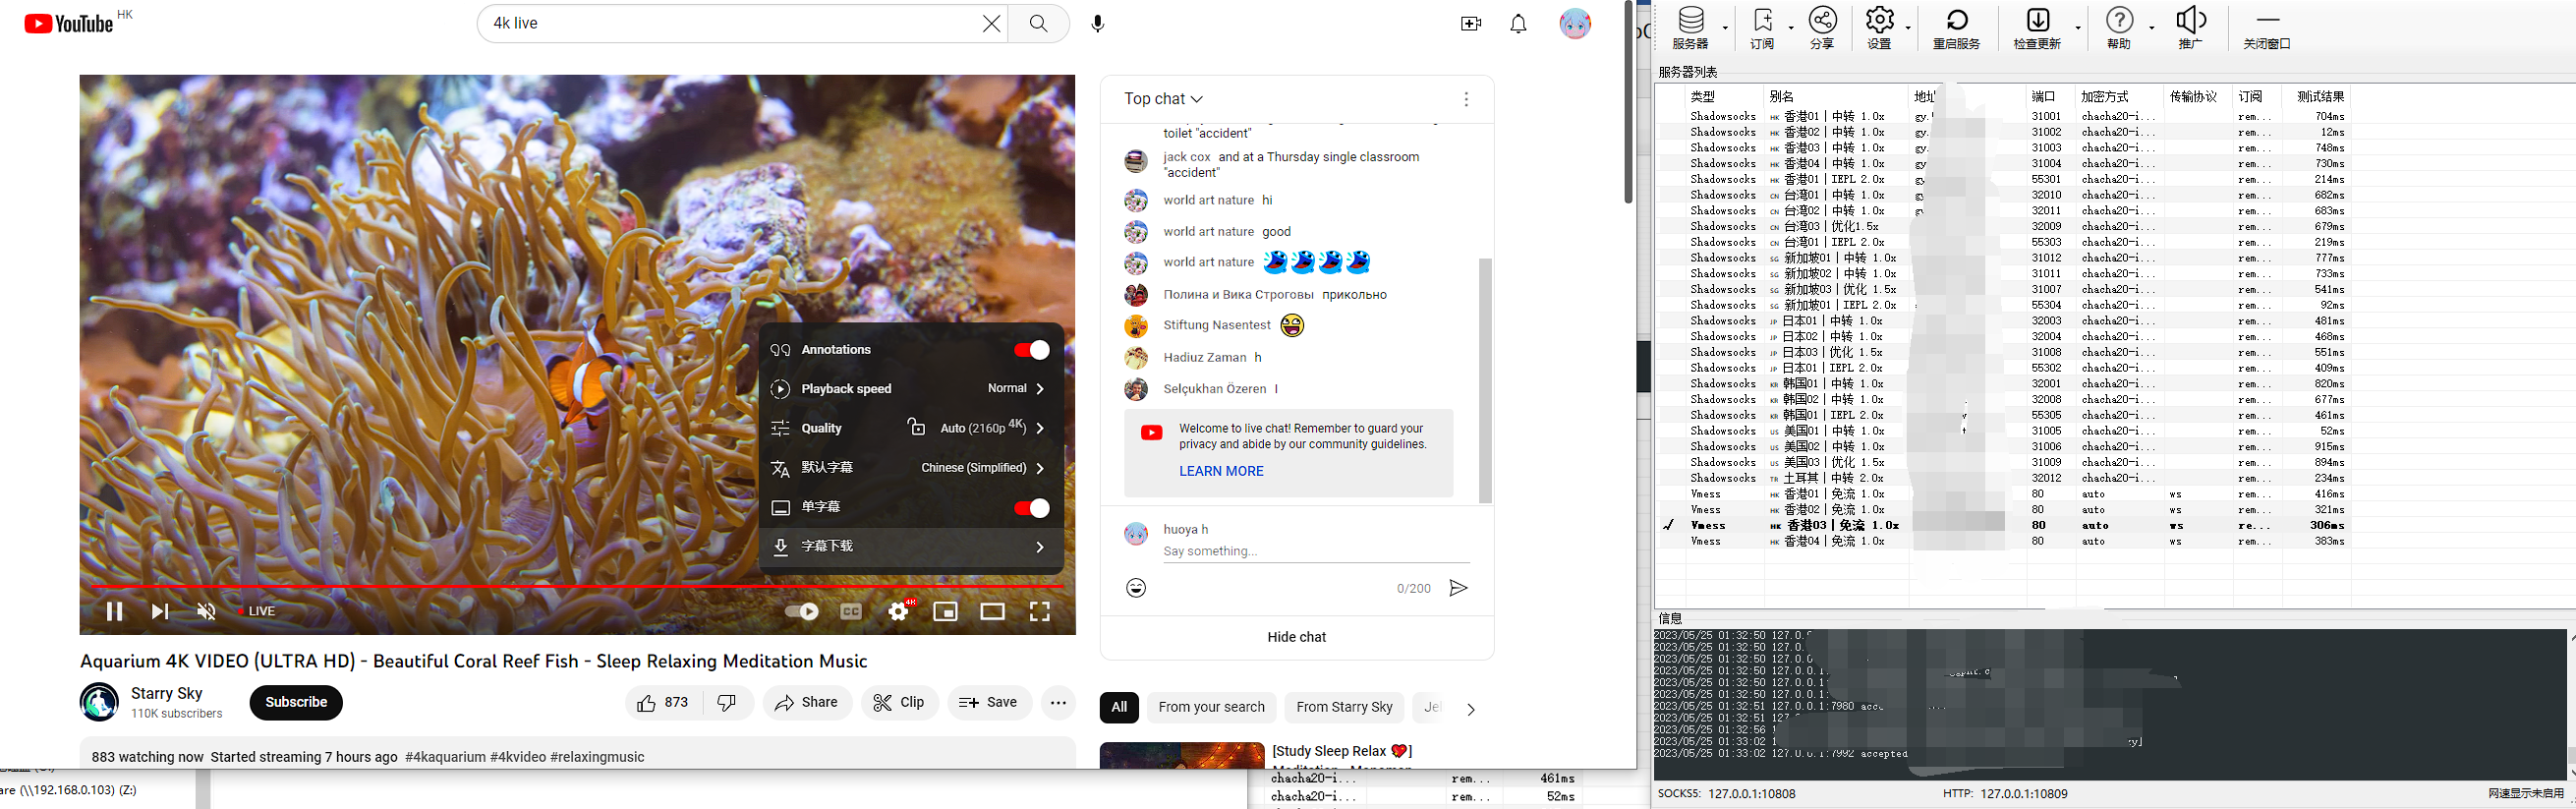Open the Create video icon
This screenshot has height=809, width=2576.
click(1470, 23)
